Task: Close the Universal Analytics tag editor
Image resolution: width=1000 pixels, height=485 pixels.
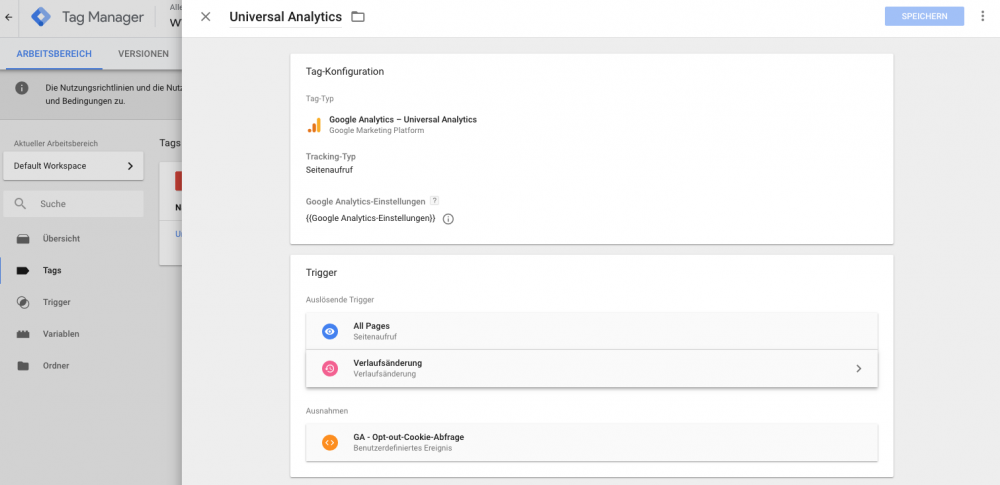Action: 206,17
